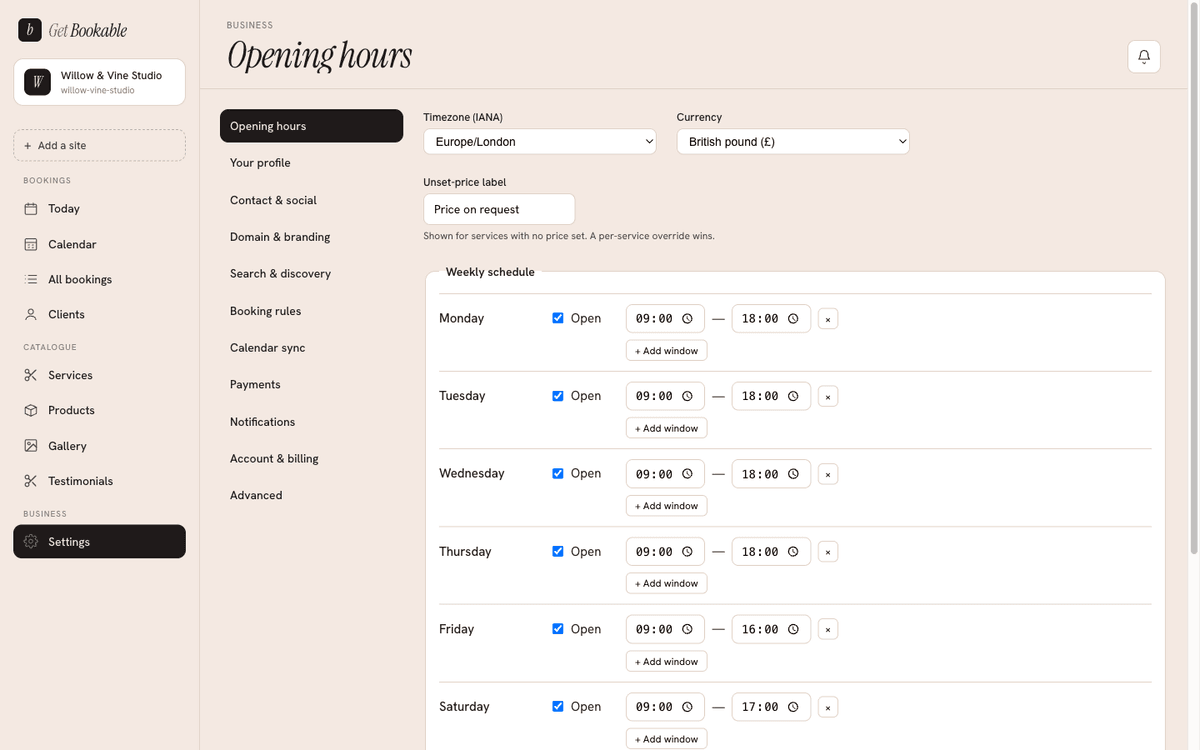The width and height of the screenshot is (1200, 750).
Task: Remove Saturday's time window with the × button
Action: pyautogui.click(x=828, y=707)
